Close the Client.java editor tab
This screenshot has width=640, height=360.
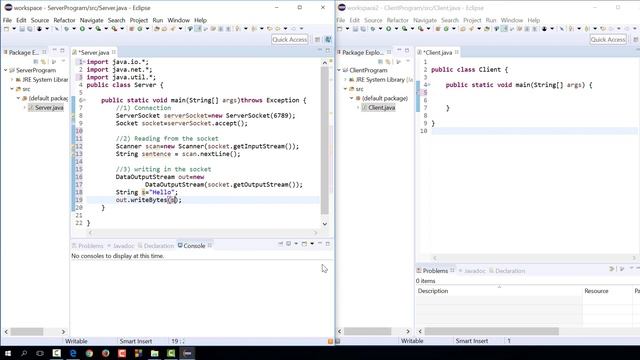(x=457, y=52)
